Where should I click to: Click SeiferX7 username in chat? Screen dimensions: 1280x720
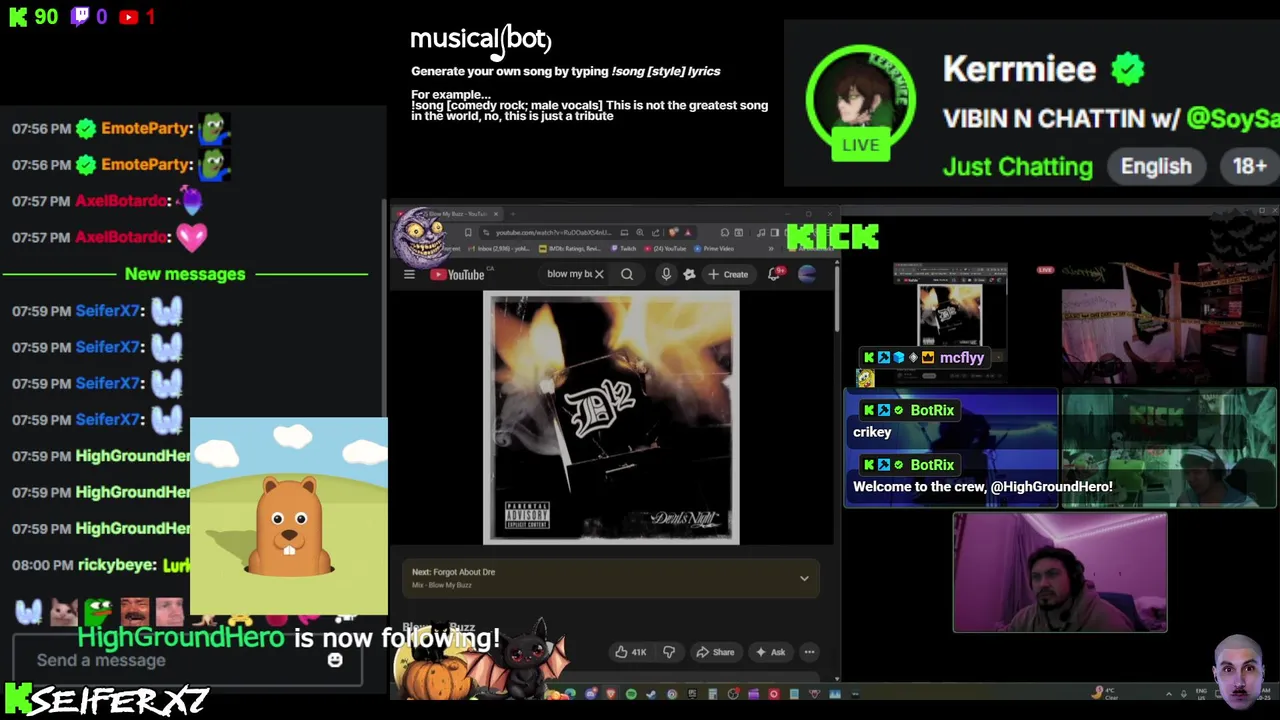point(108,311)
